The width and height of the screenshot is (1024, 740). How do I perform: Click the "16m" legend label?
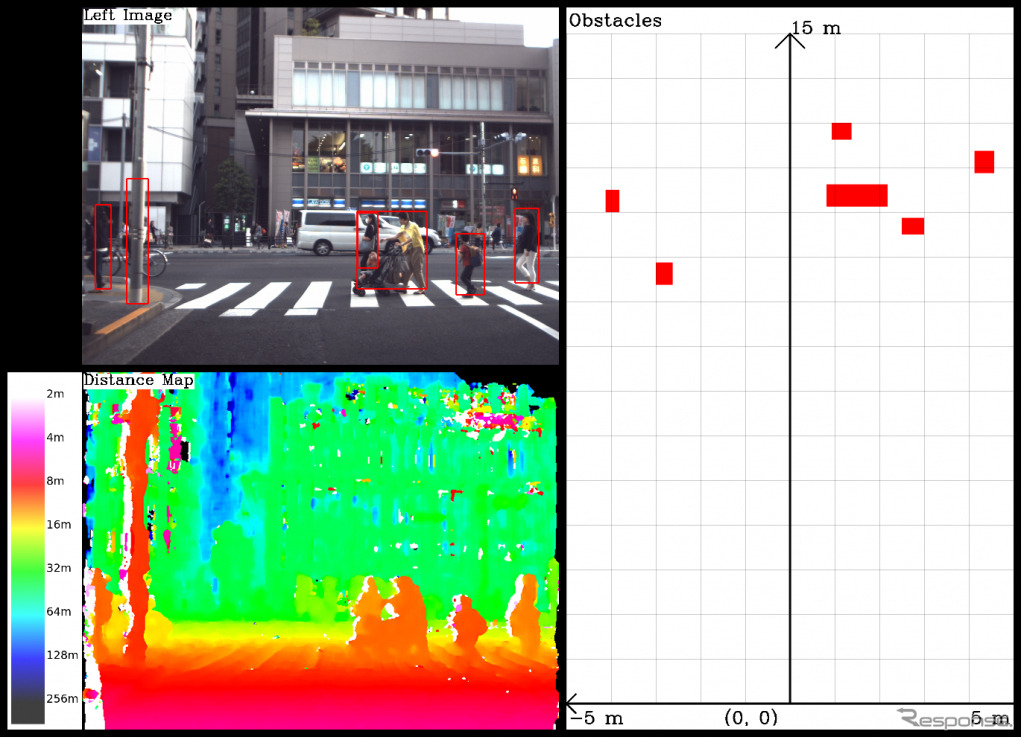click(59, 524)
